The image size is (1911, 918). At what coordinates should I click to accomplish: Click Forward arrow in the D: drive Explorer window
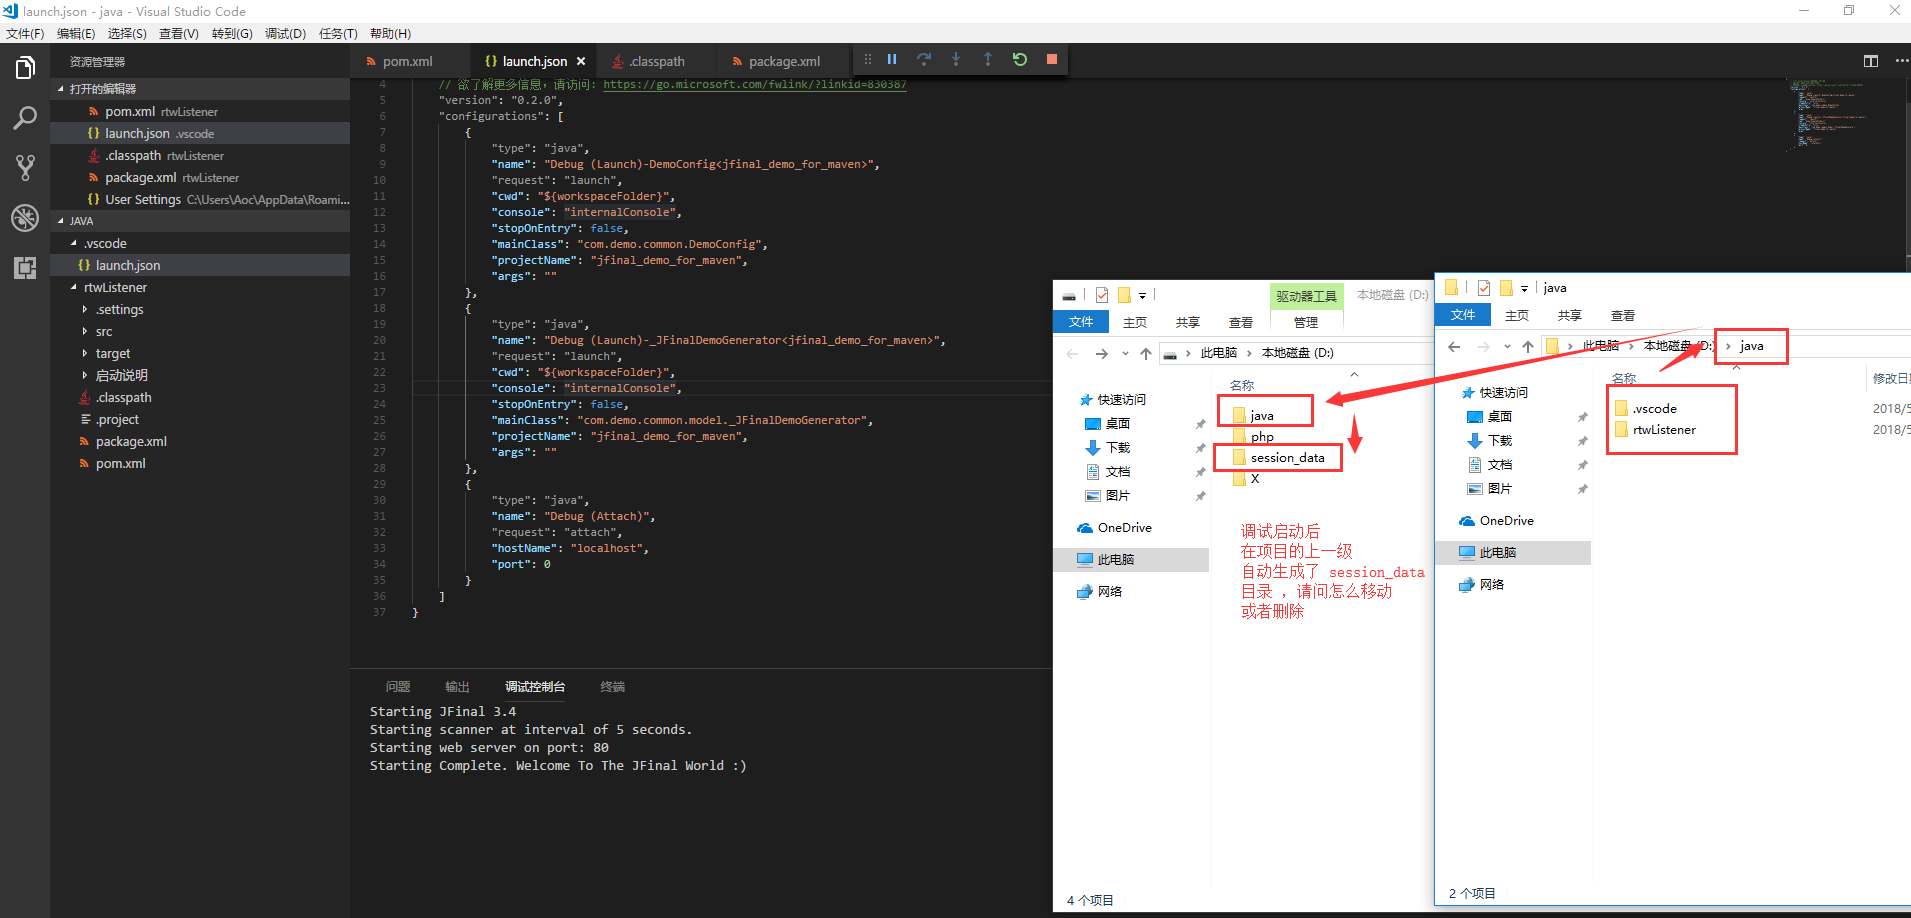[x=1101, y=353]
